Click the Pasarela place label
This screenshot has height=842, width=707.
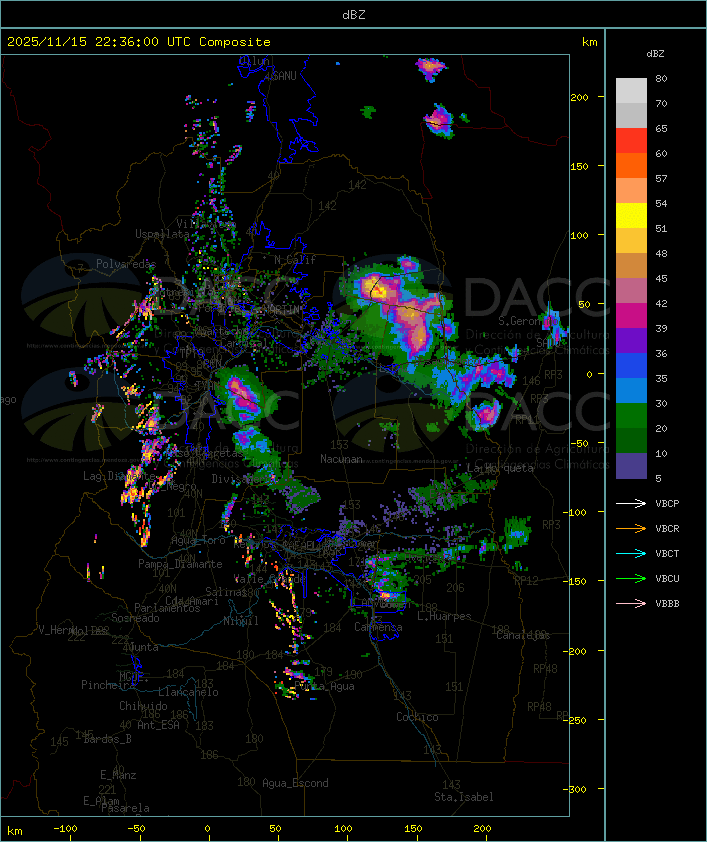pos(125,808)
